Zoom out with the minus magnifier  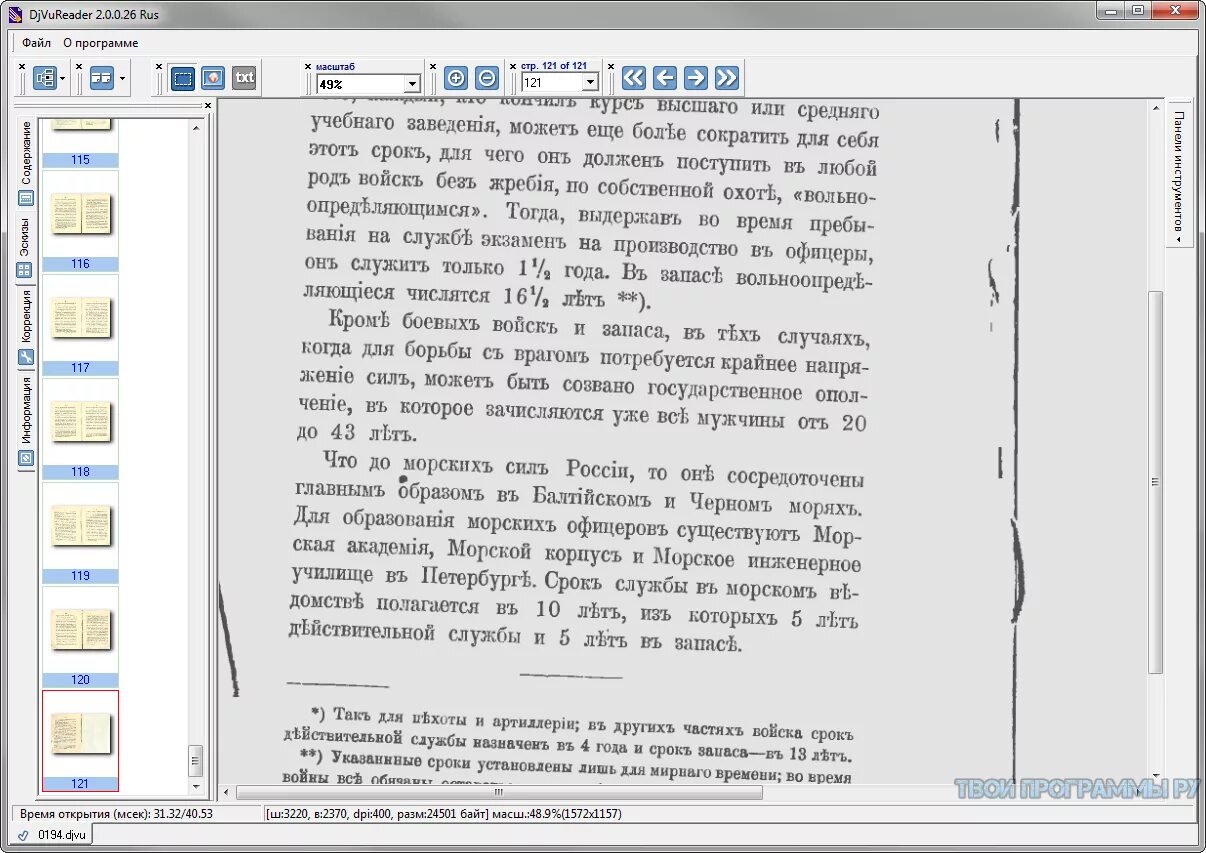pyautogui.click(x=486, y=77)
